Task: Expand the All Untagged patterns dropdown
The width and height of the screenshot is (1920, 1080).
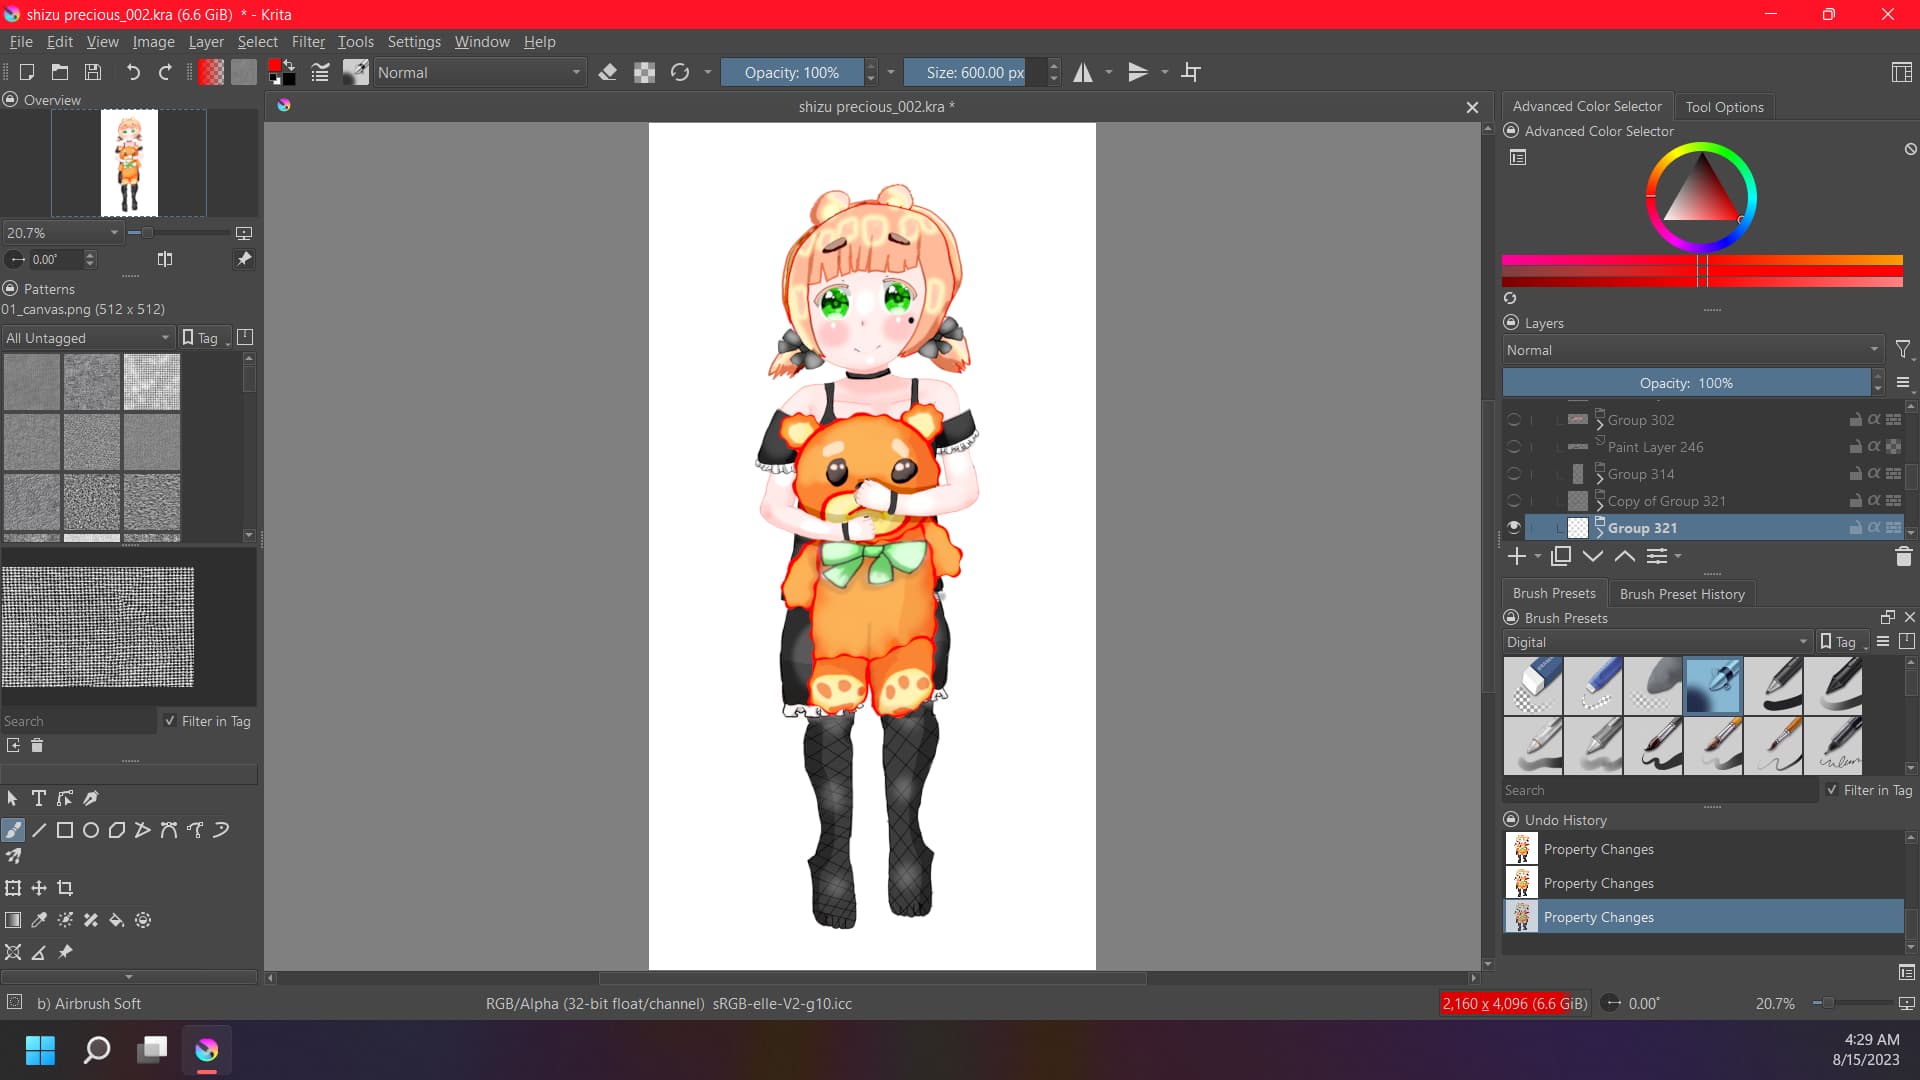Action: point(88,338)
